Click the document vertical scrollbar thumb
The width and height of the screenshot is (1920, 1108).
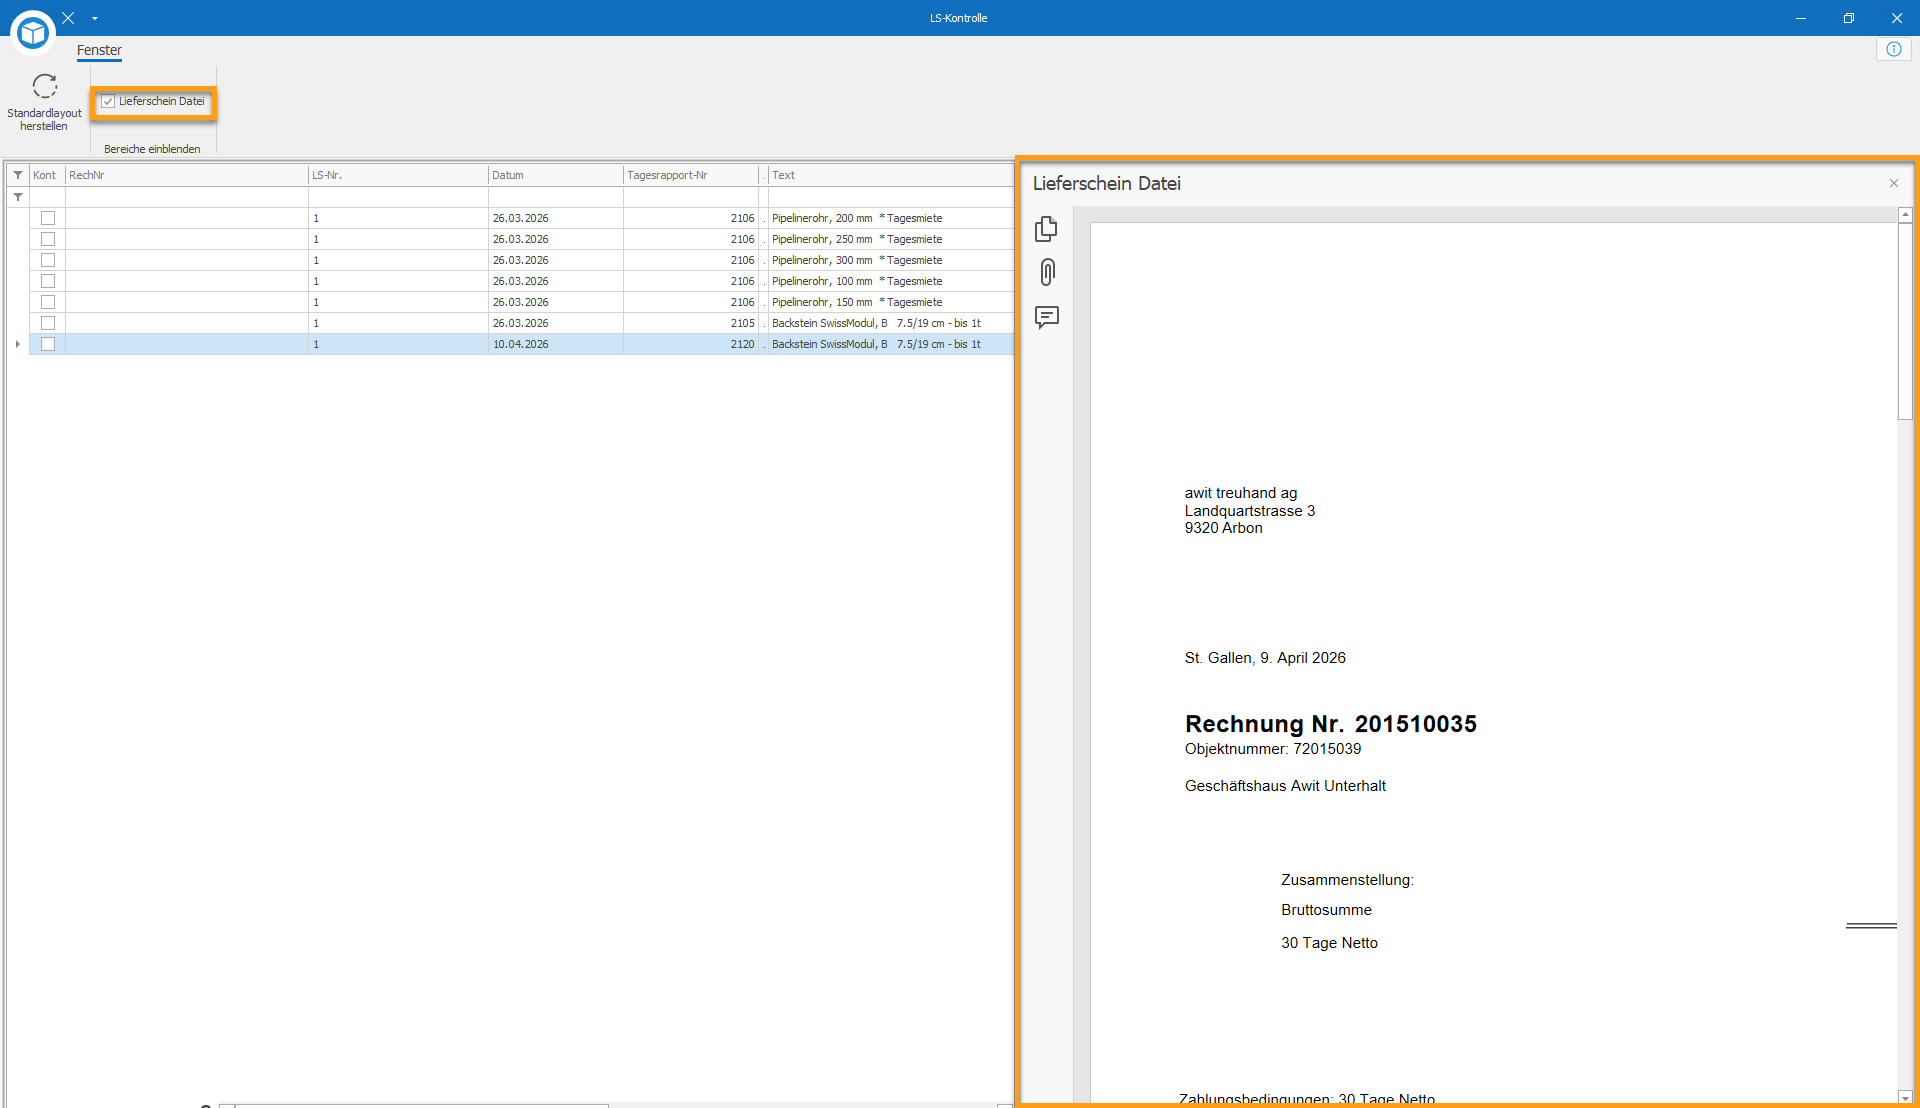1905,321
